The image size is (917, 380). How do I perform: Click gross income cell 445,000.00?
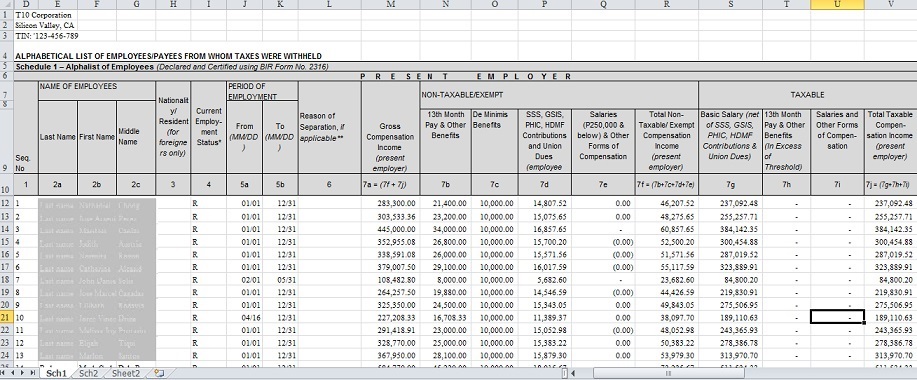pyautogui.click(x=390, y=229)
